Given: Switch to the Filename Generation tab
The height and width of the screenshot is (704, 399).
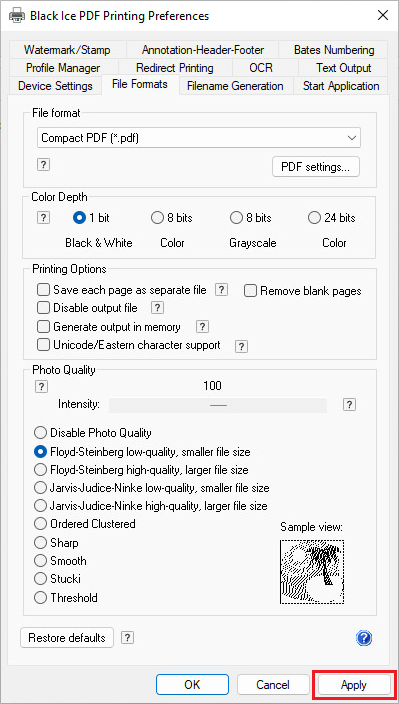Looking at the screenshot, I should (x=235, y=86).
